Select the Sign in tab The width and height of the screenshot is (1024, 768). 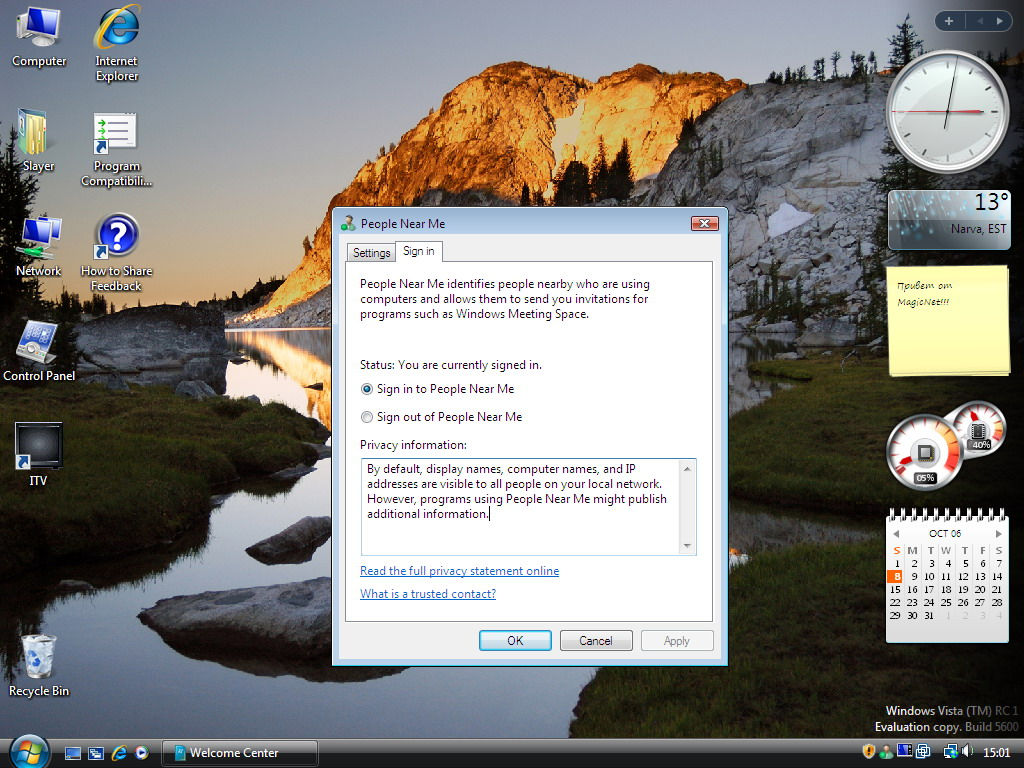[419, 252]
